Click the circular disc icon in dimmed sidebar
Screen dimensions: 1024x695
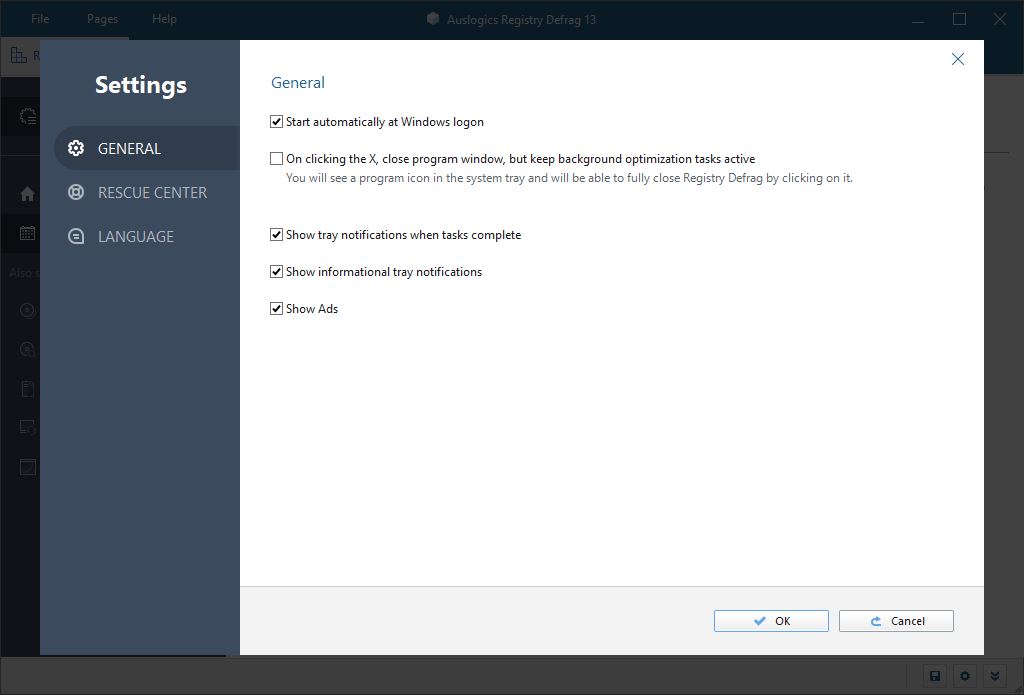[27, 310]
